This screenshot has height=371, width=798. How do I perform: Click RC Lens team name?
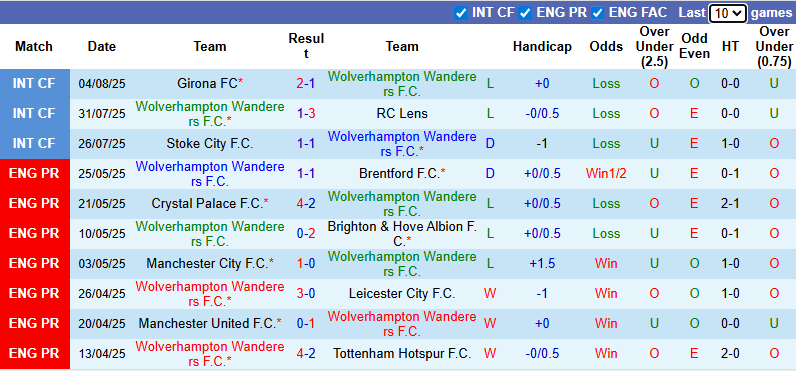tap(402, 113)
